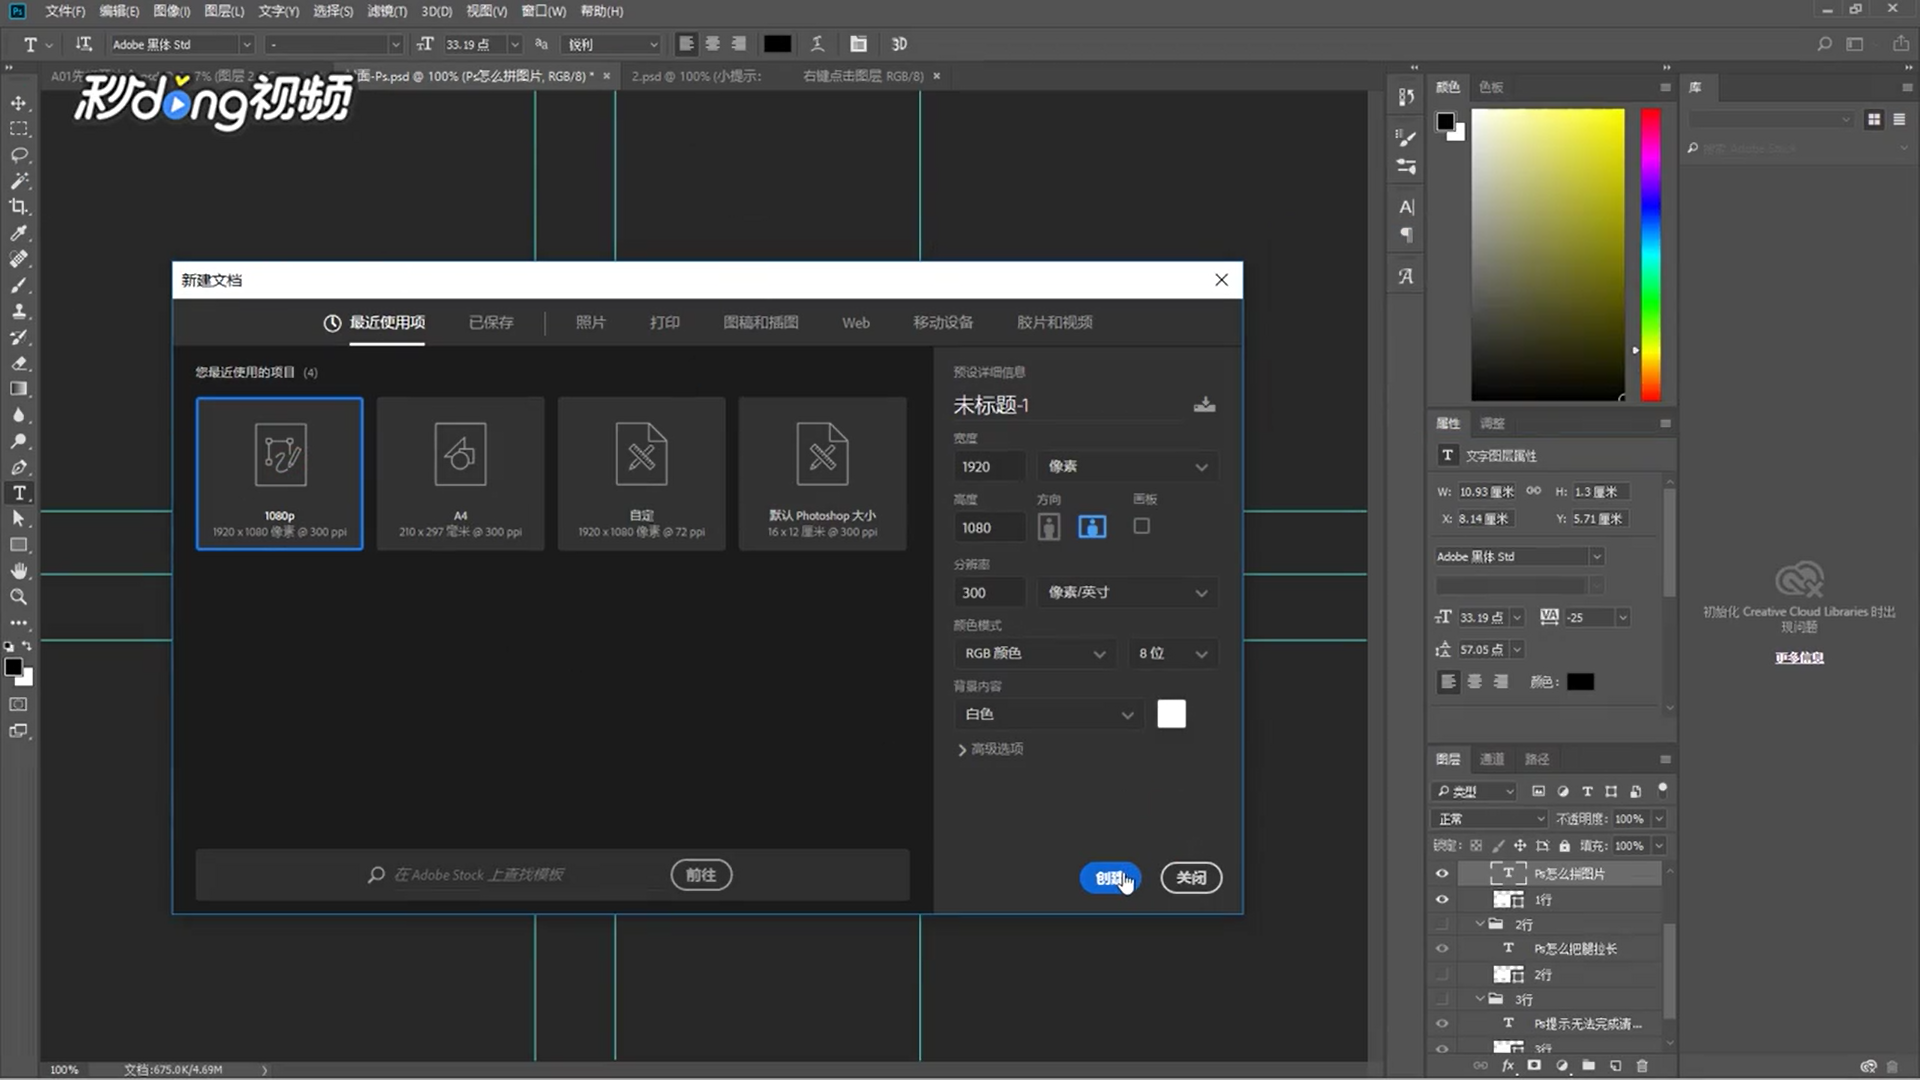
Task: Select the Crop tool in toolbar
Action: (19, 207)
